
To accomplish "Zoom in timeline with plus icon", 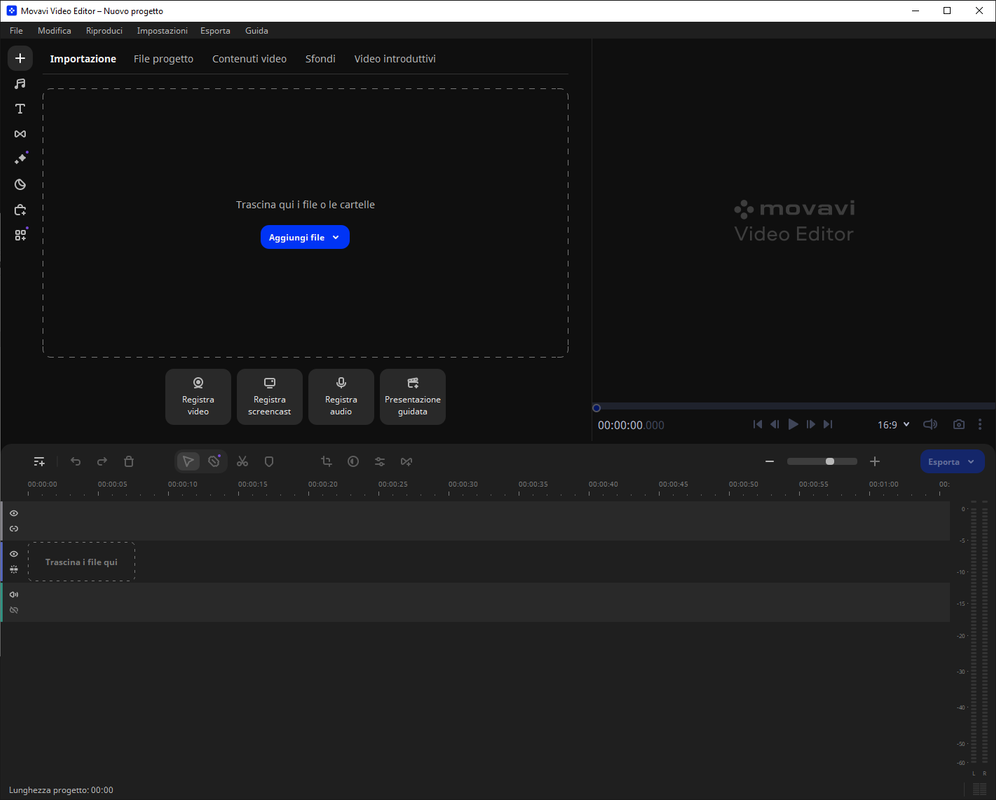I will pos(875,461).
